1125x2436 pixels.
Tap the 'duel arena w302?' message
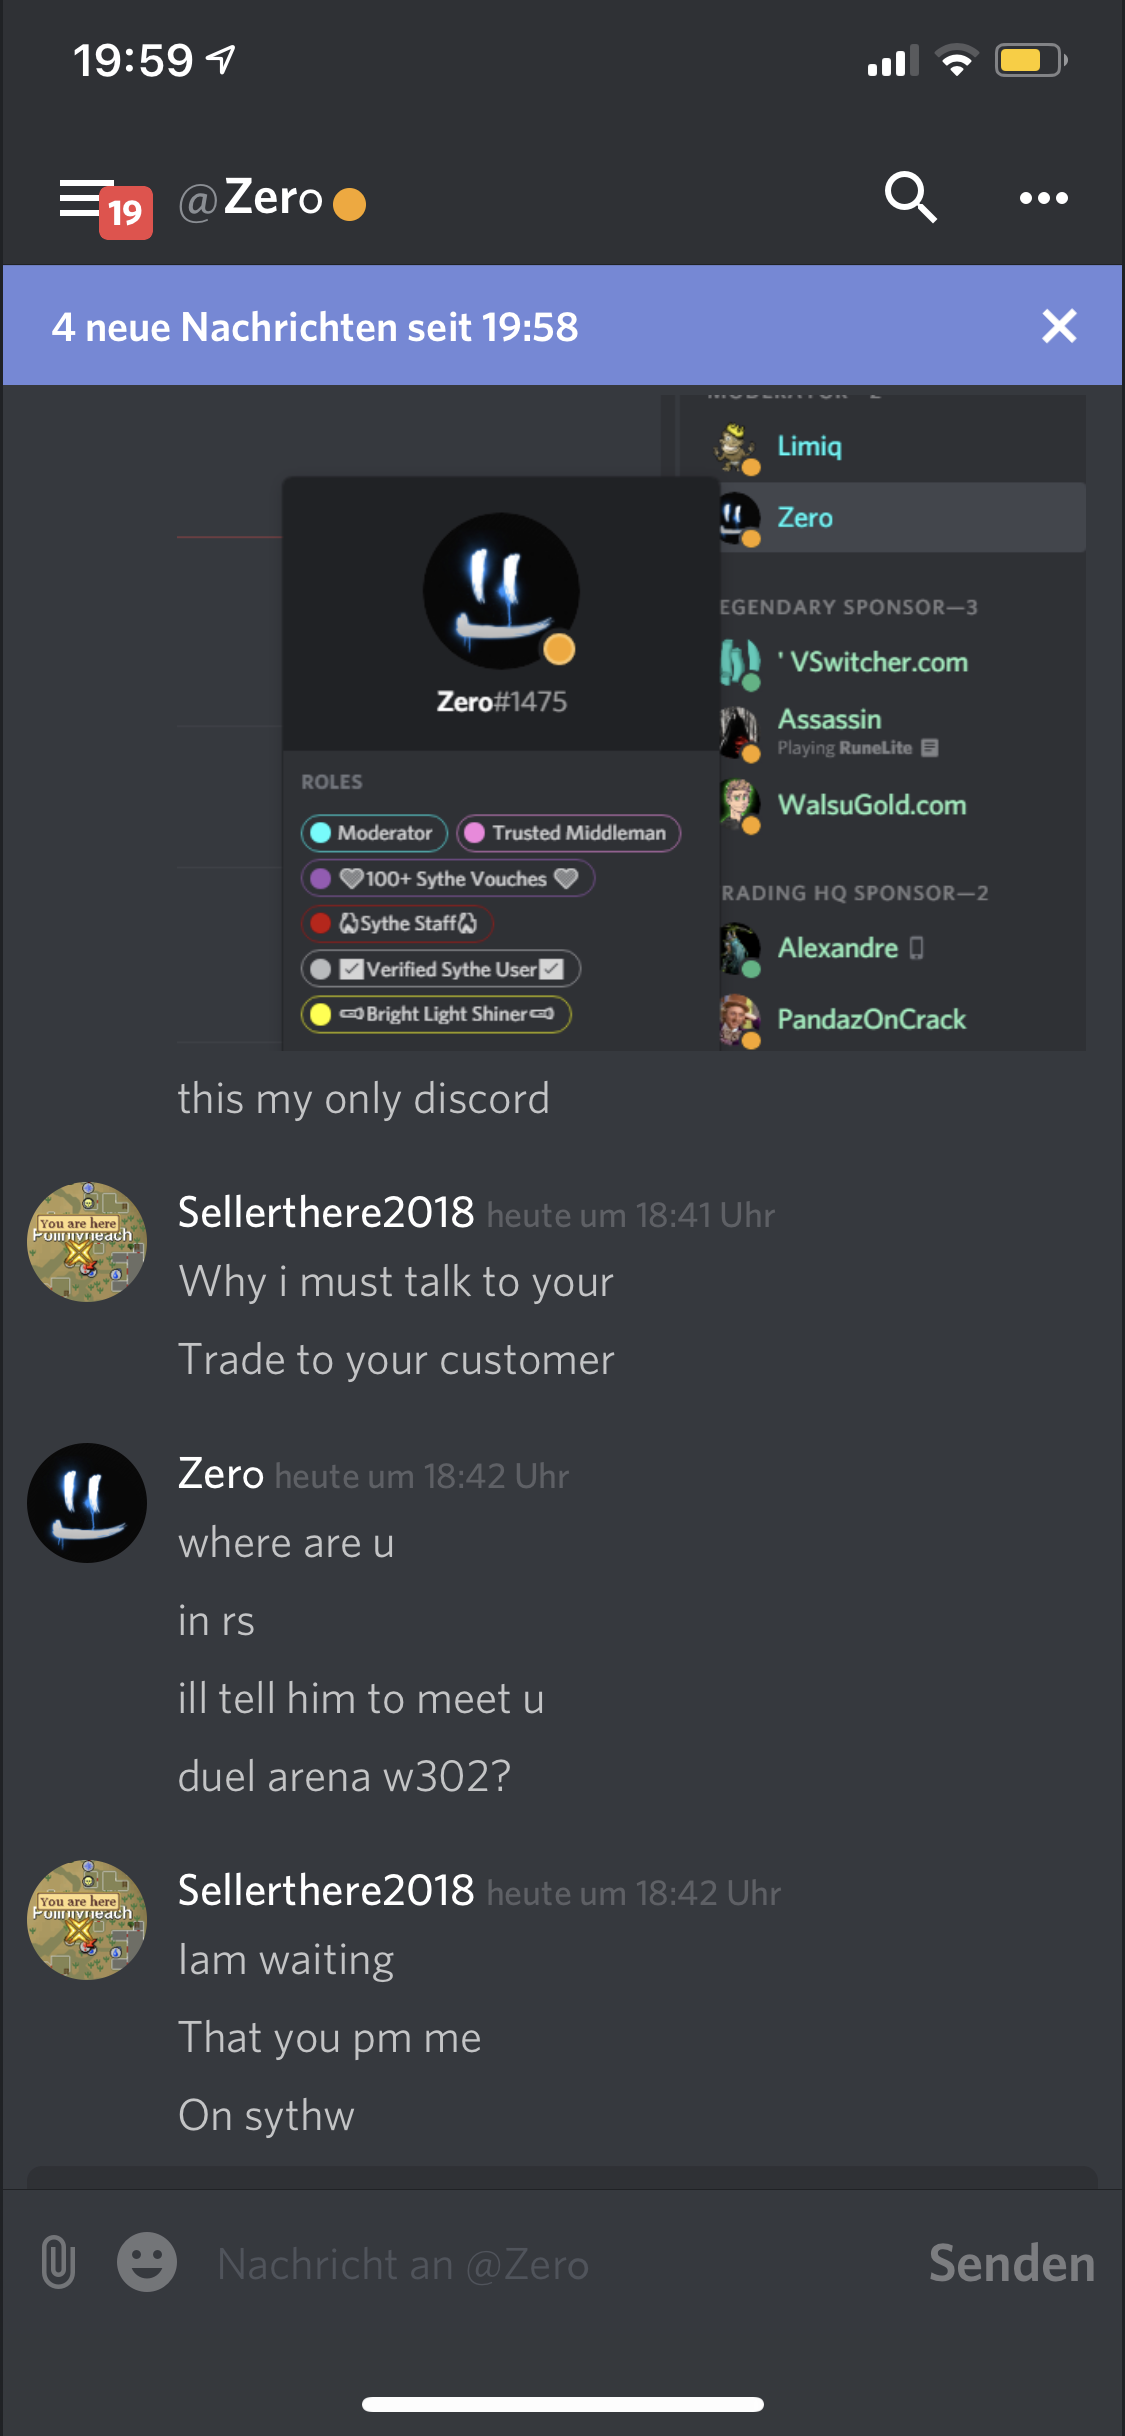(x=344, y=1777)
